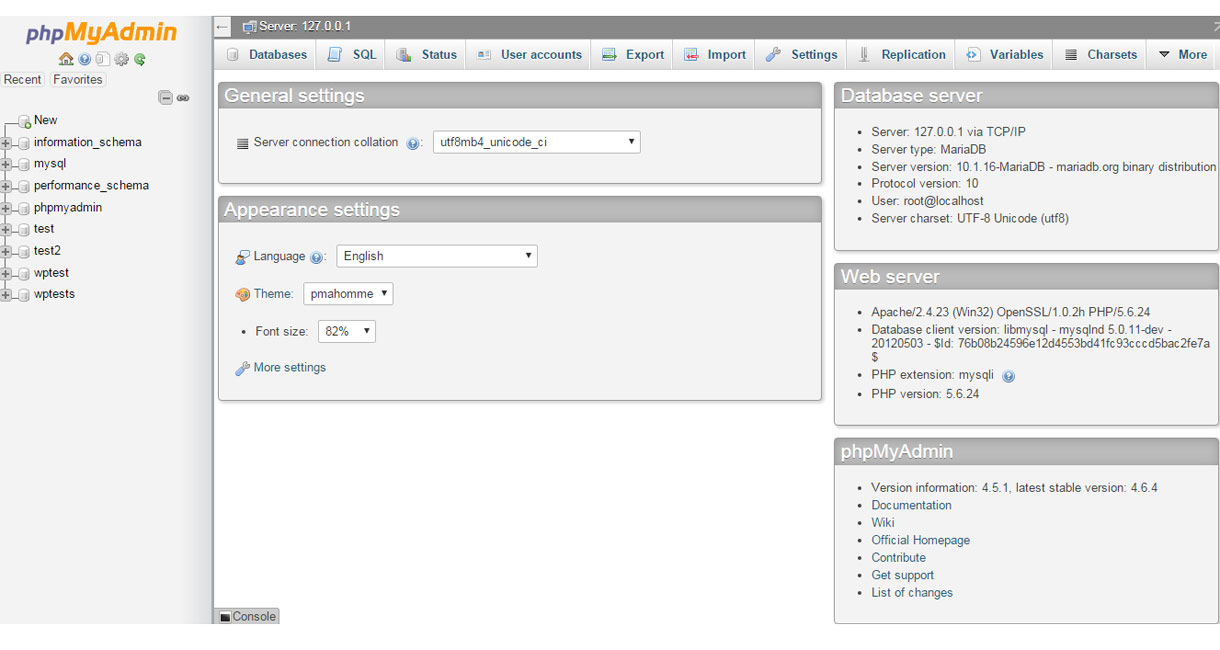This screenshot has width=1220, height=650.
Task: Open navigation panel settings gear icon
Action: (x=122, y=59)
